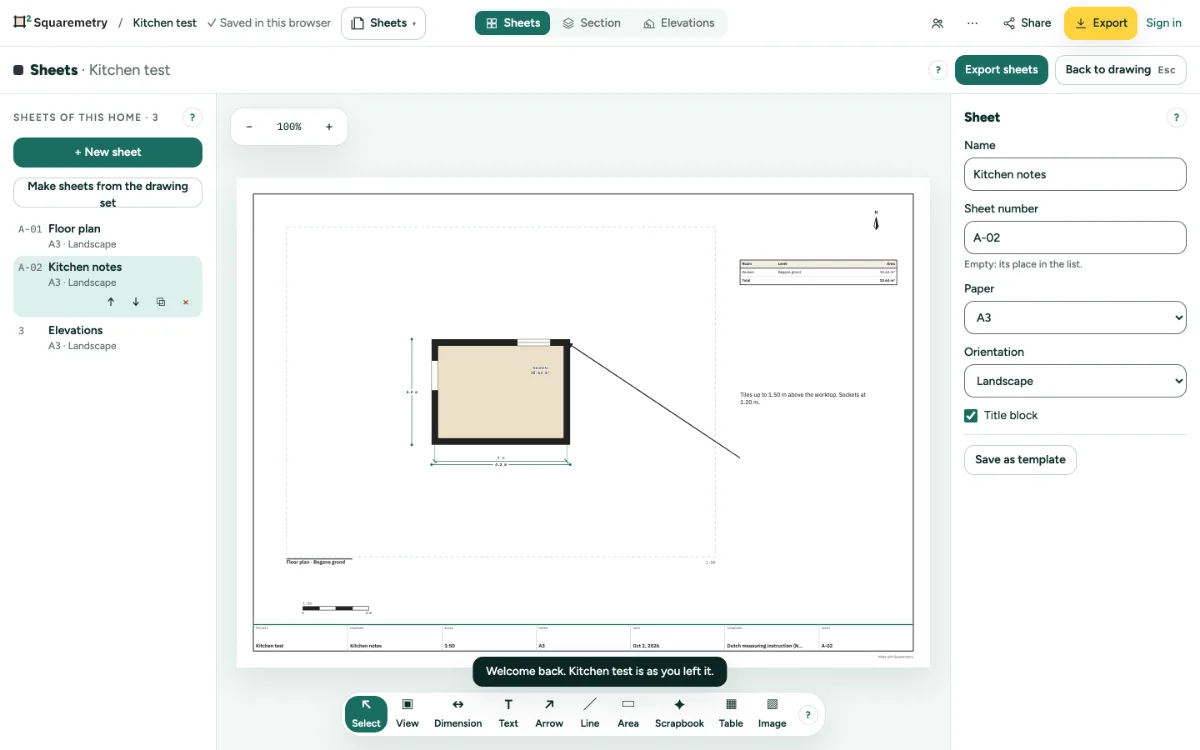Viewport: 1200px width, 750px height.
Task: Delete the Kitchen notes sheet
Action: click(186, 302)
